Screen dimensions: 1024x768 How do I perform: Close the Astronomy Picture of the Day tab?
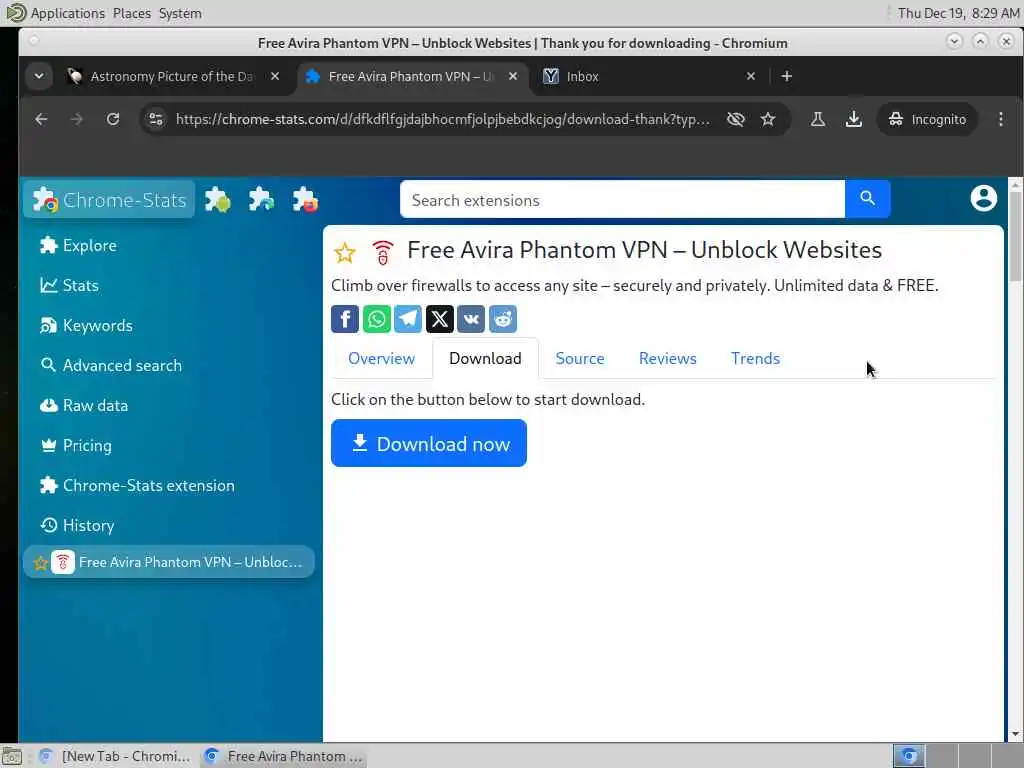tap(275, 76)
